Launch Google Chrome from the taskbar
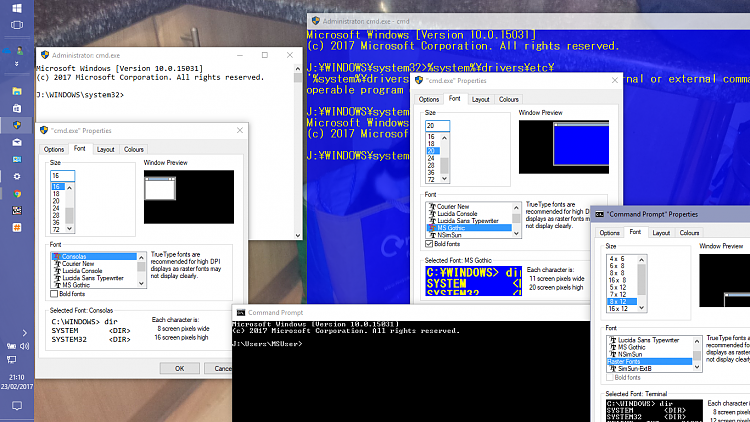The width and height of the screenshot is (750, 422). (x=17, y=193)
